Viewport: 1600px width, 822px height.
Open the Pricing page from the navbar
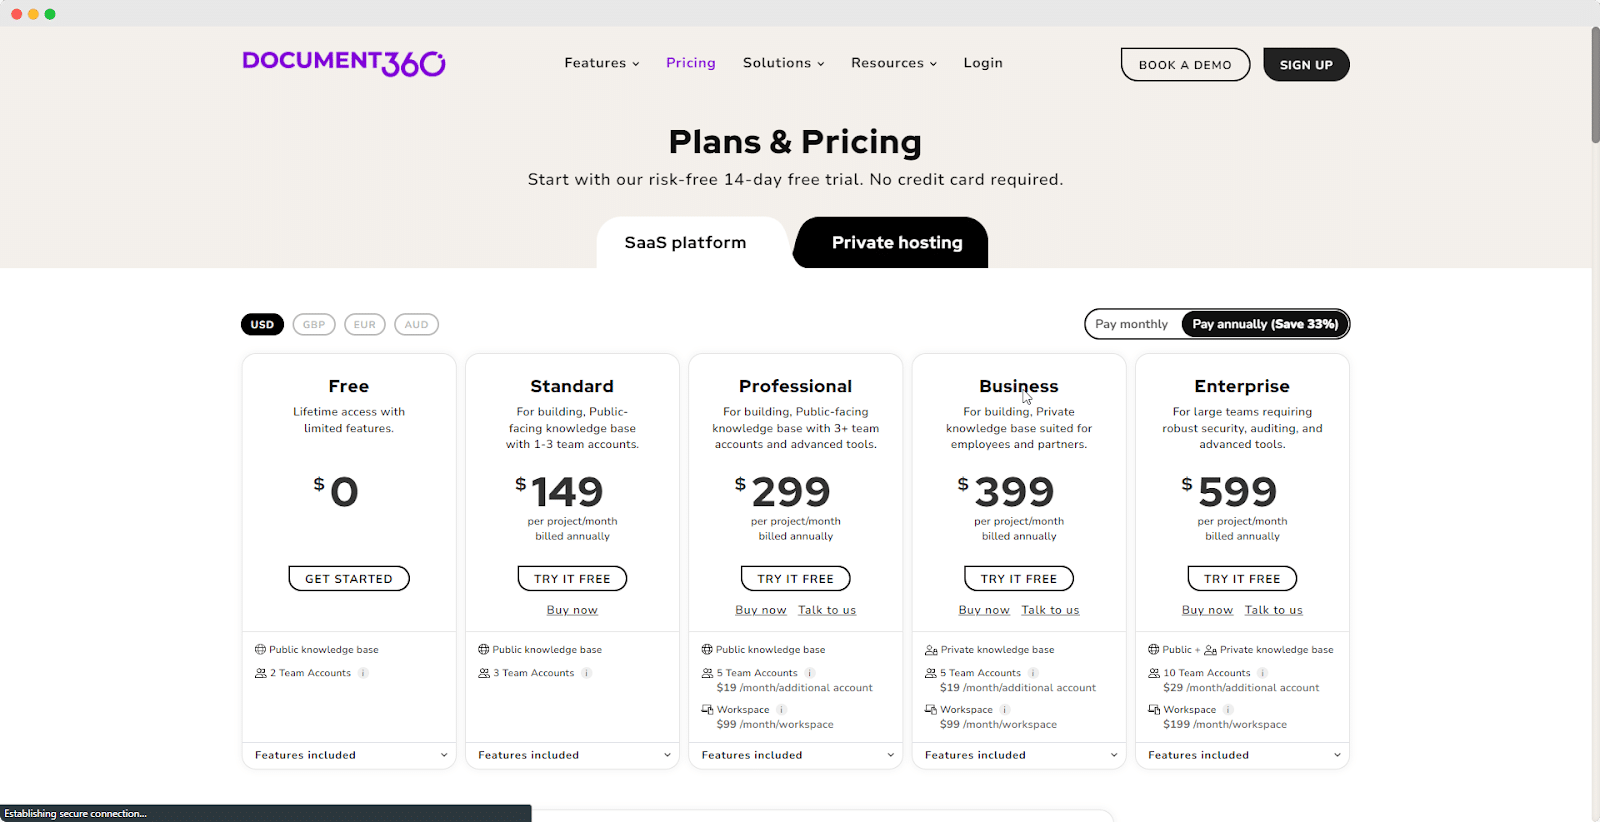click(x=690, y=62)
